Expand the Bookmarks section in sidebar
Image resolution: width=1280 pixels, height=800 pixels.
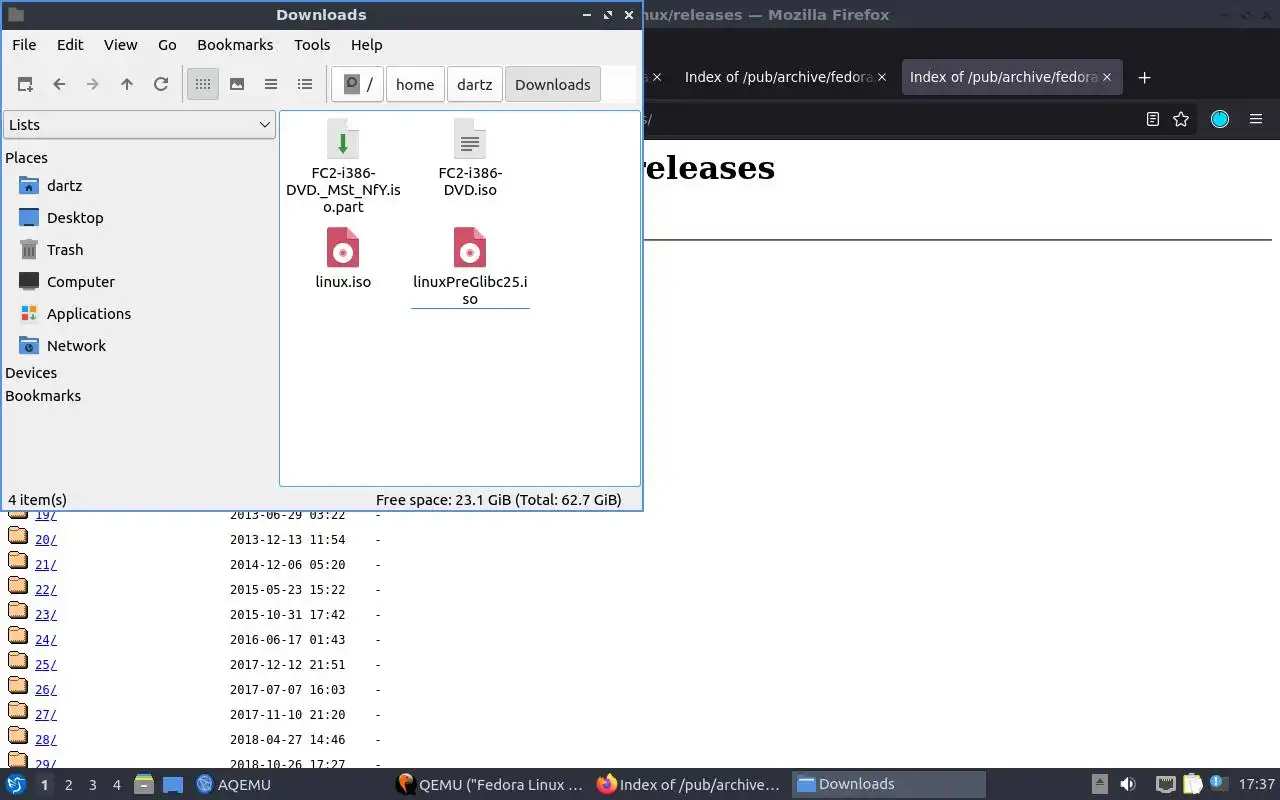(43, 396)
